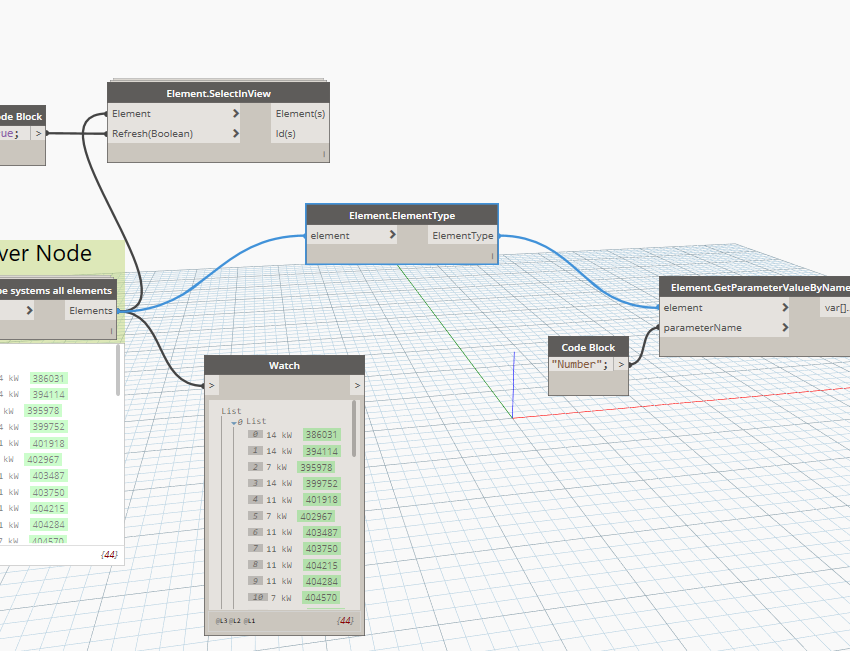The height and width of the screenshot is (651, 850).
Task: Click the @L1 list level label in Watch
Action: coord(250,621)
